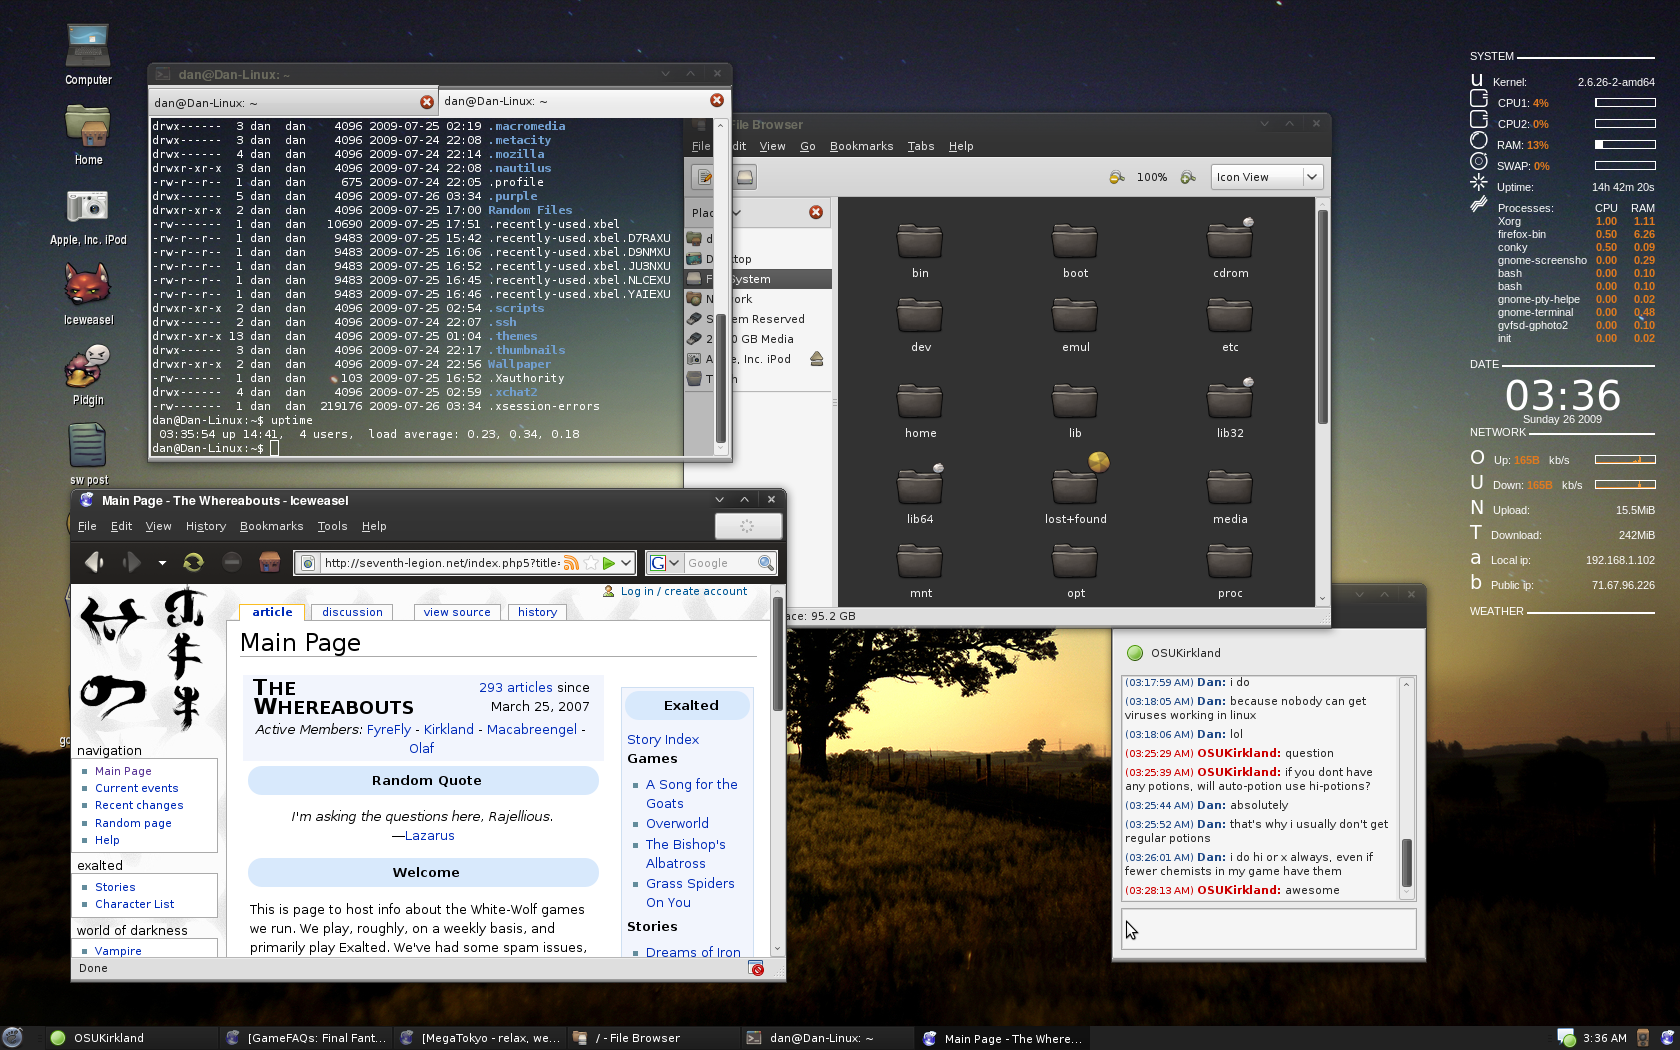
Task: Click the Reload button in Iceweasel
Action: coord(193,563)
